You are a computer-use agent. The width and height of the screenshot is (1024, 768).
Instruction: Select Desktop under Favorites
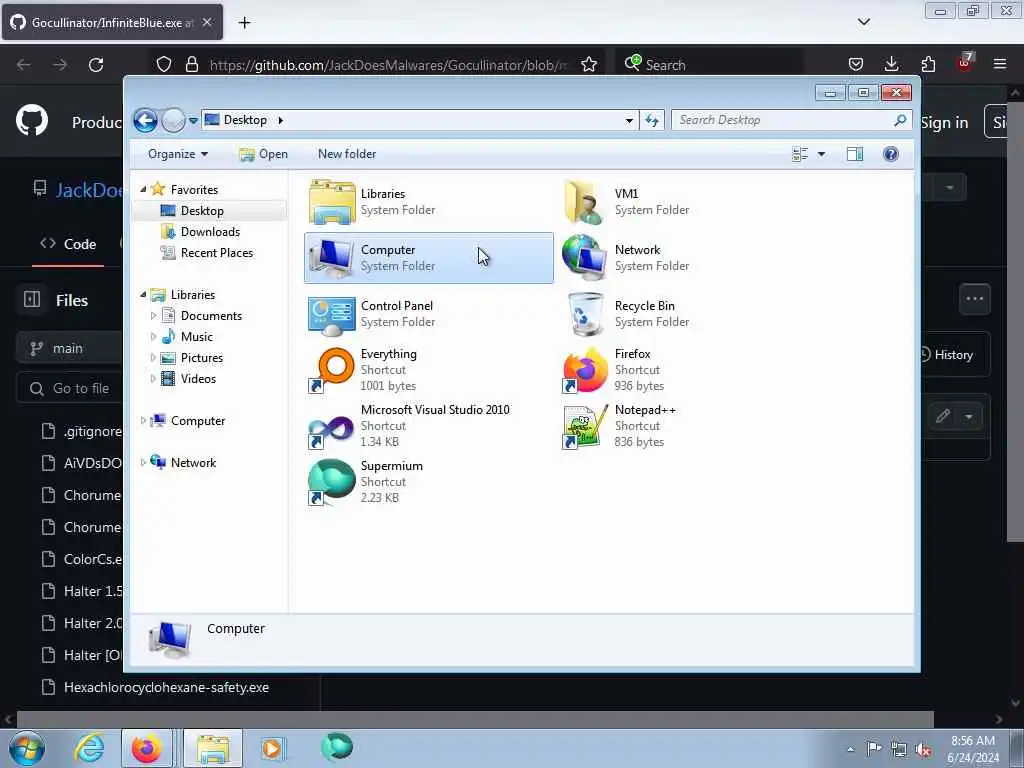[x=209, y=211]
